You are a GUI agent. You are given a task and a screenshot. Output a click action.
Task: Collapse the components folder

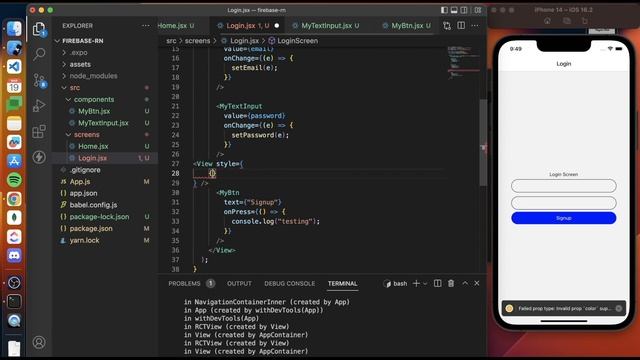pyautogui.click(x=94, y=99)
